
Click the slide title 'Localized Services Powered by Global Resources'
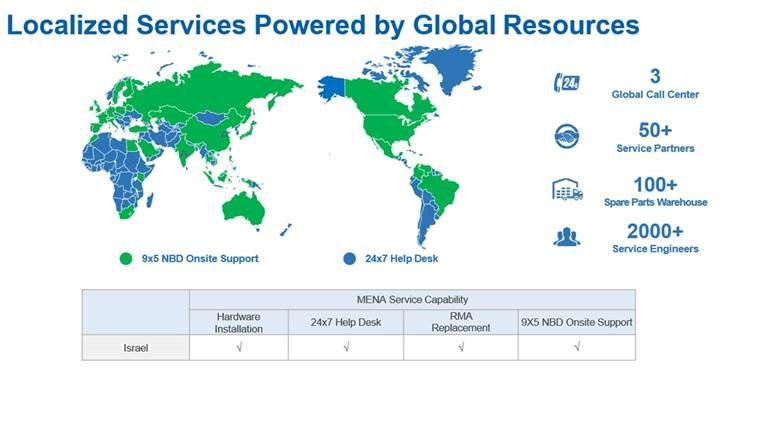323,25
